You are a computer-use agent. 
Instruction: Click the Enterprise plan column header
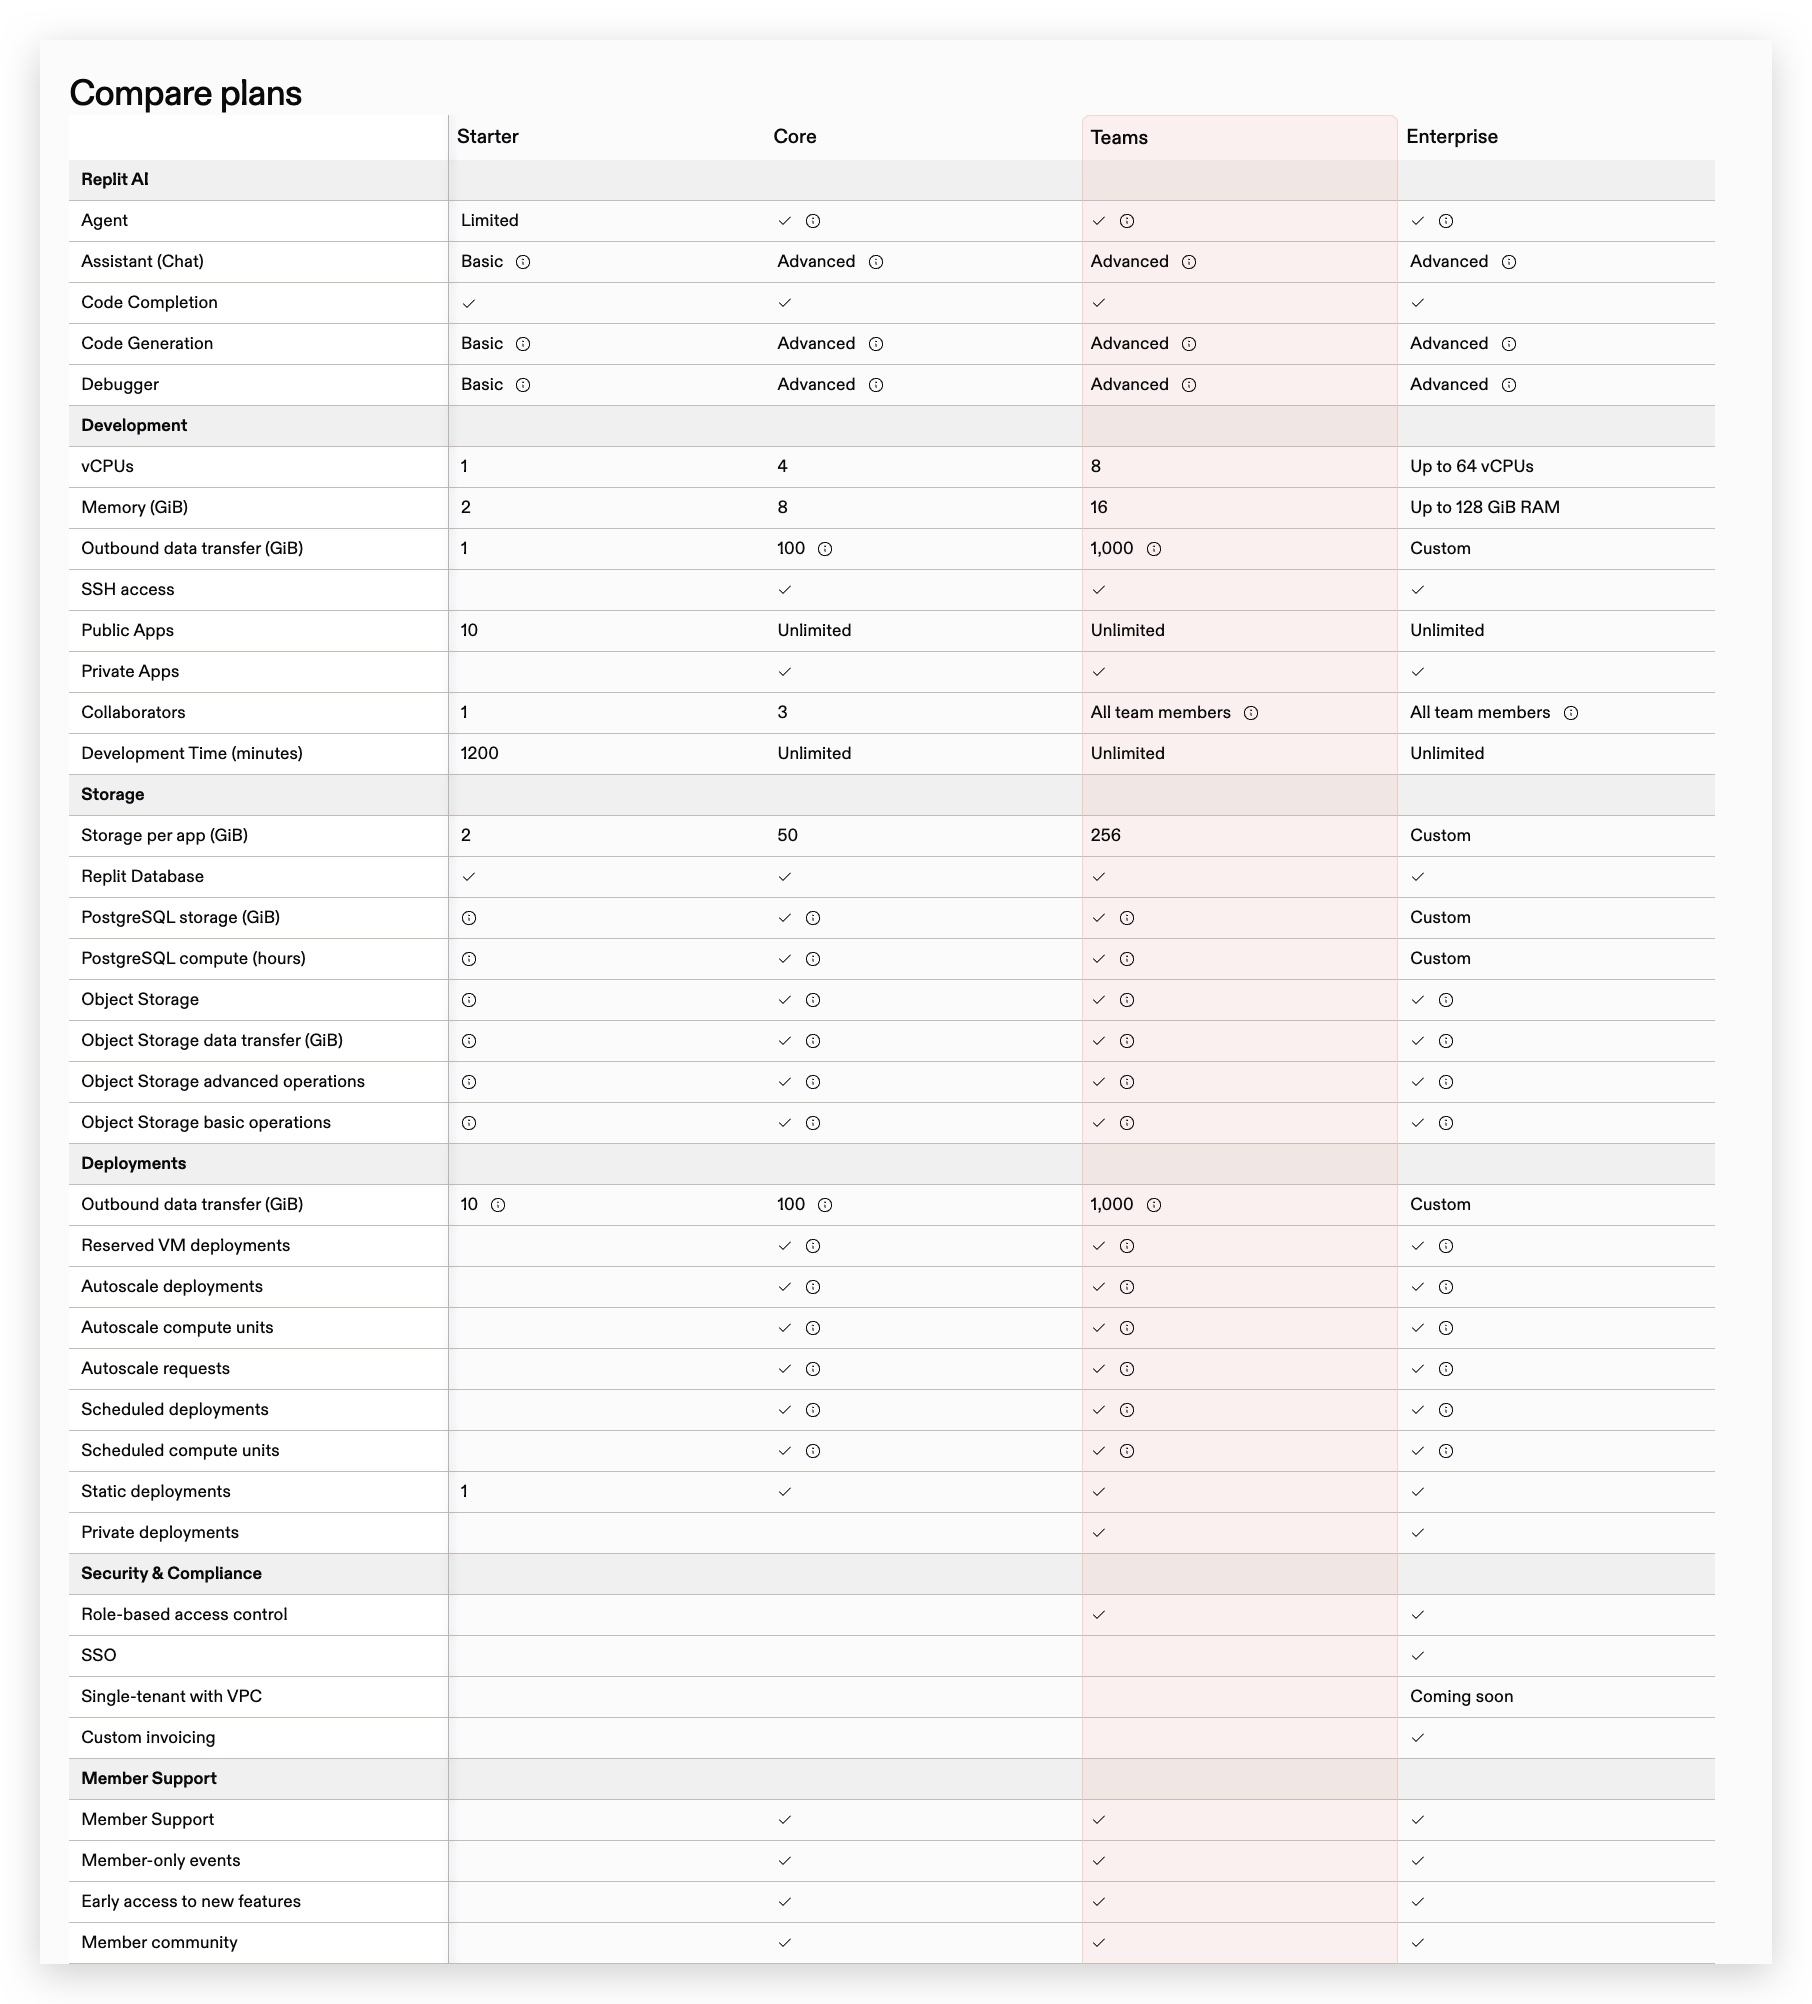1452,137
